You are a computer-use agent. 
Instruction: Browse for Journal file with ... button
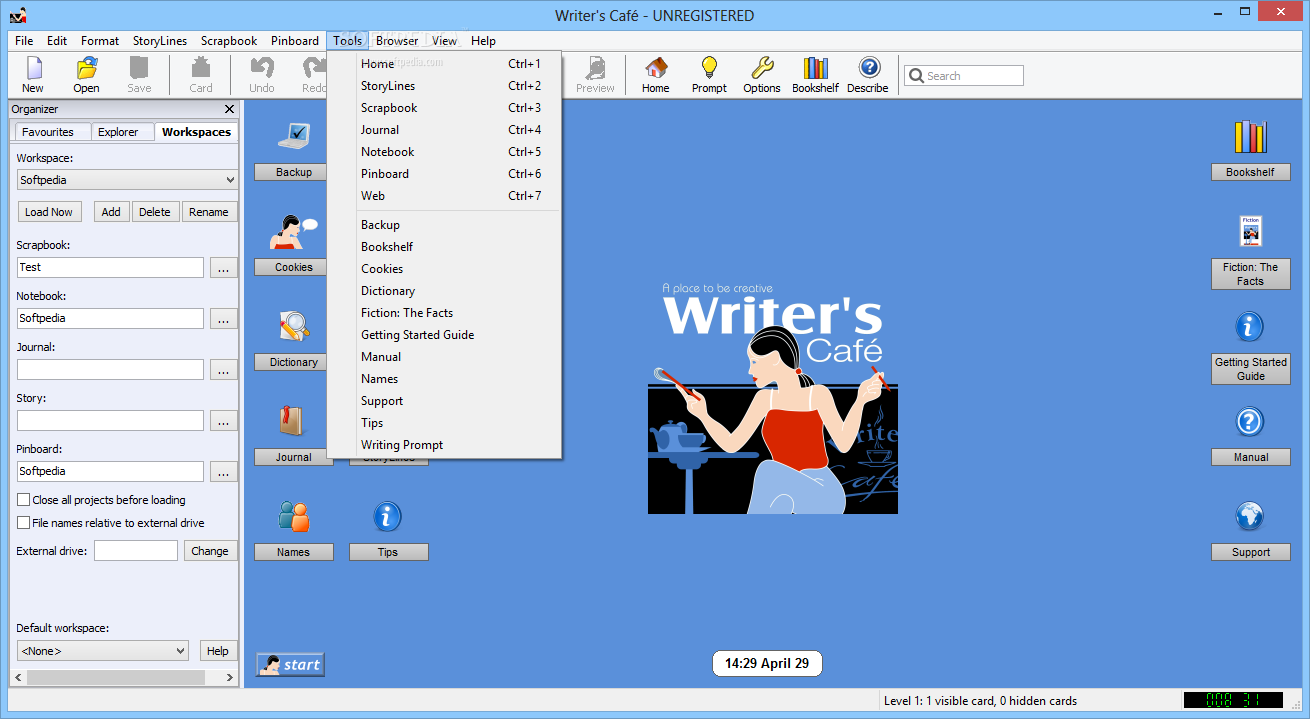point(223,370)
